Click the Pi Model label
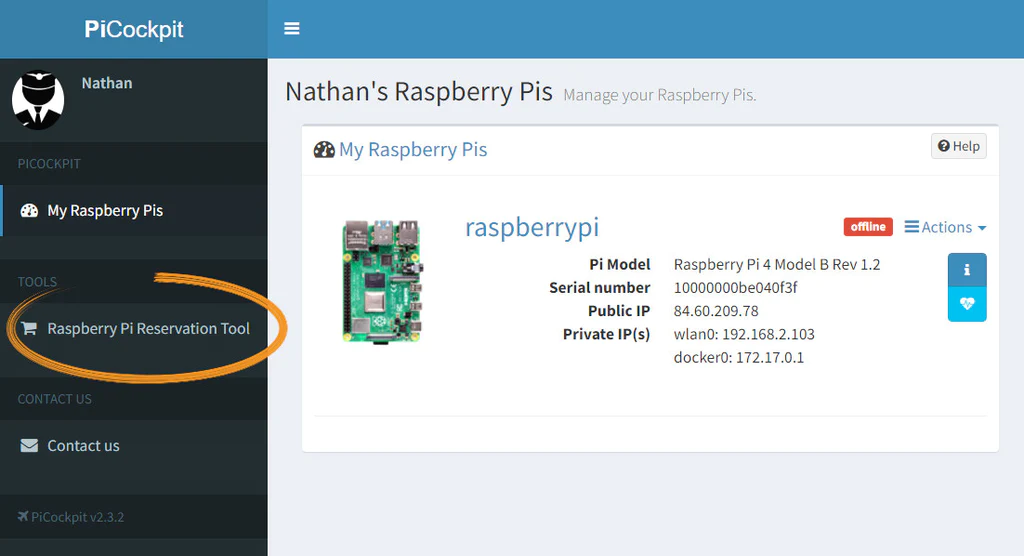The image size is (1024, 556). pyautogui.click(x=620, y=265)
